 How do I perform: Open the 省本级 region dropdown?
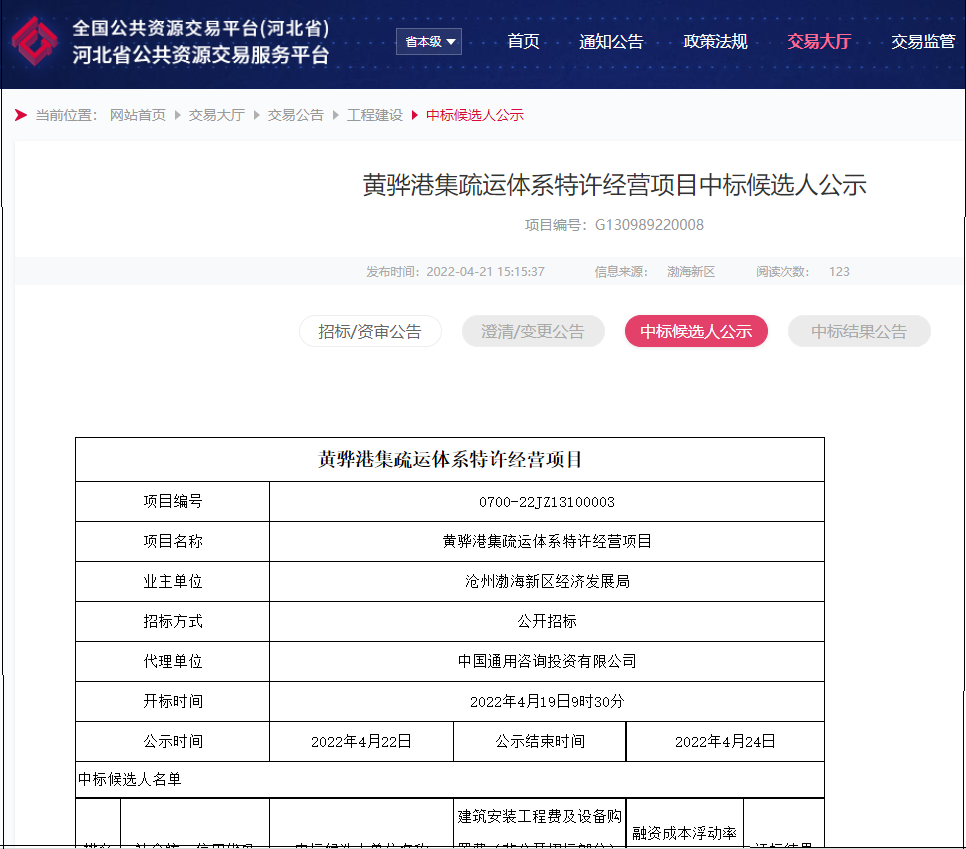(x=429, y=41)
